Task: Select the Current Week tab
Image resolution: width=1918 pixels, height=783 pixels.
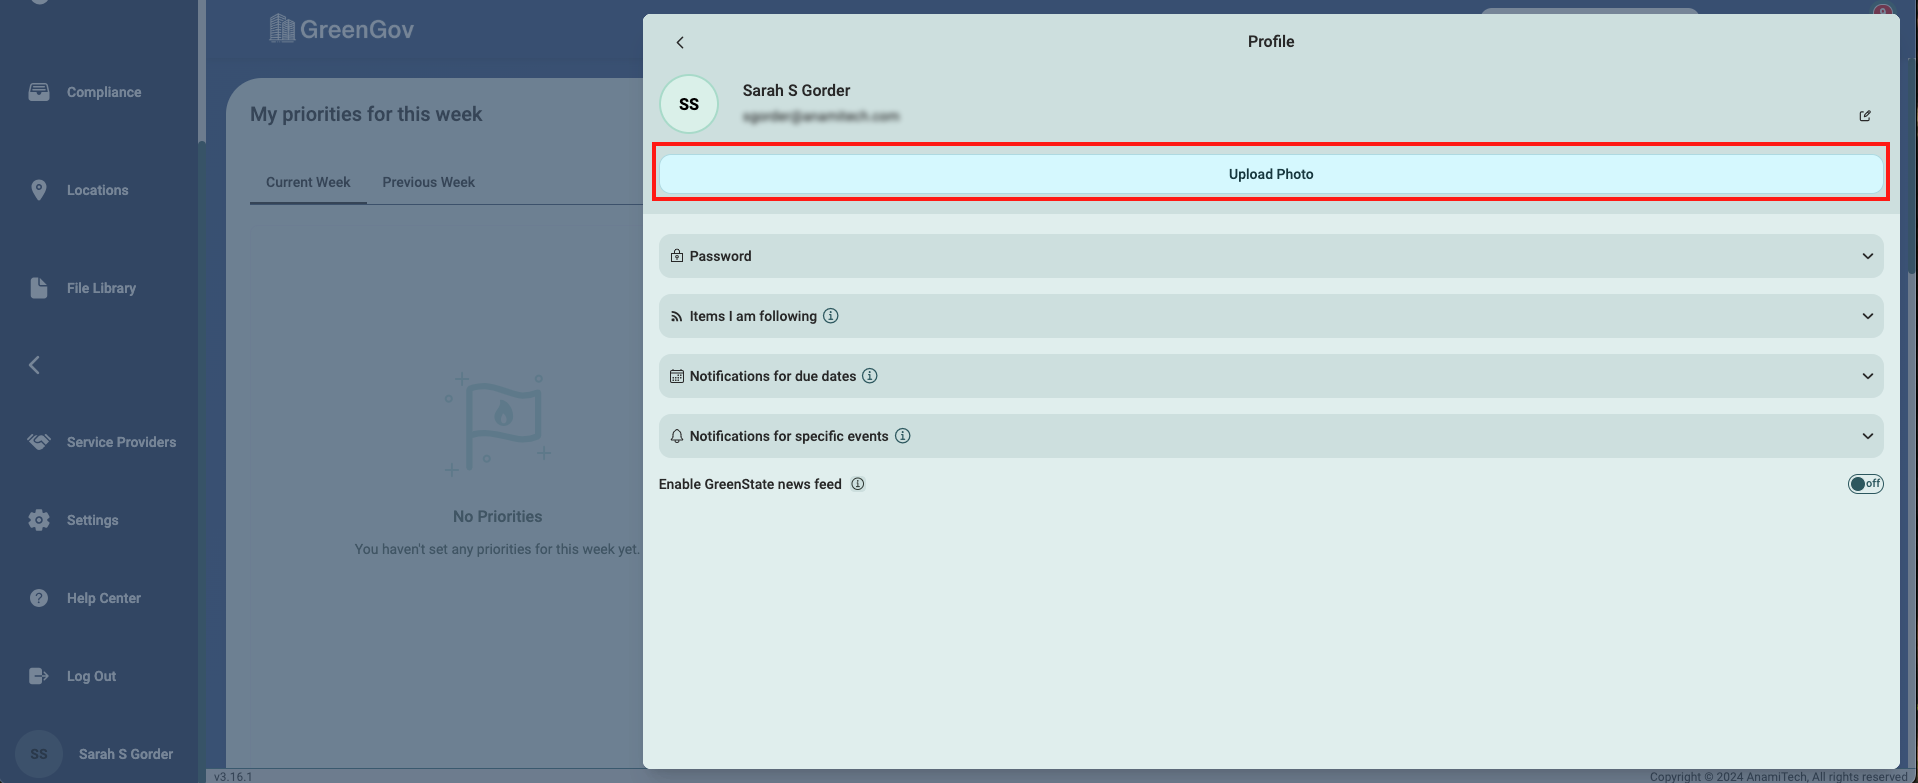Action: pos(308,182)
